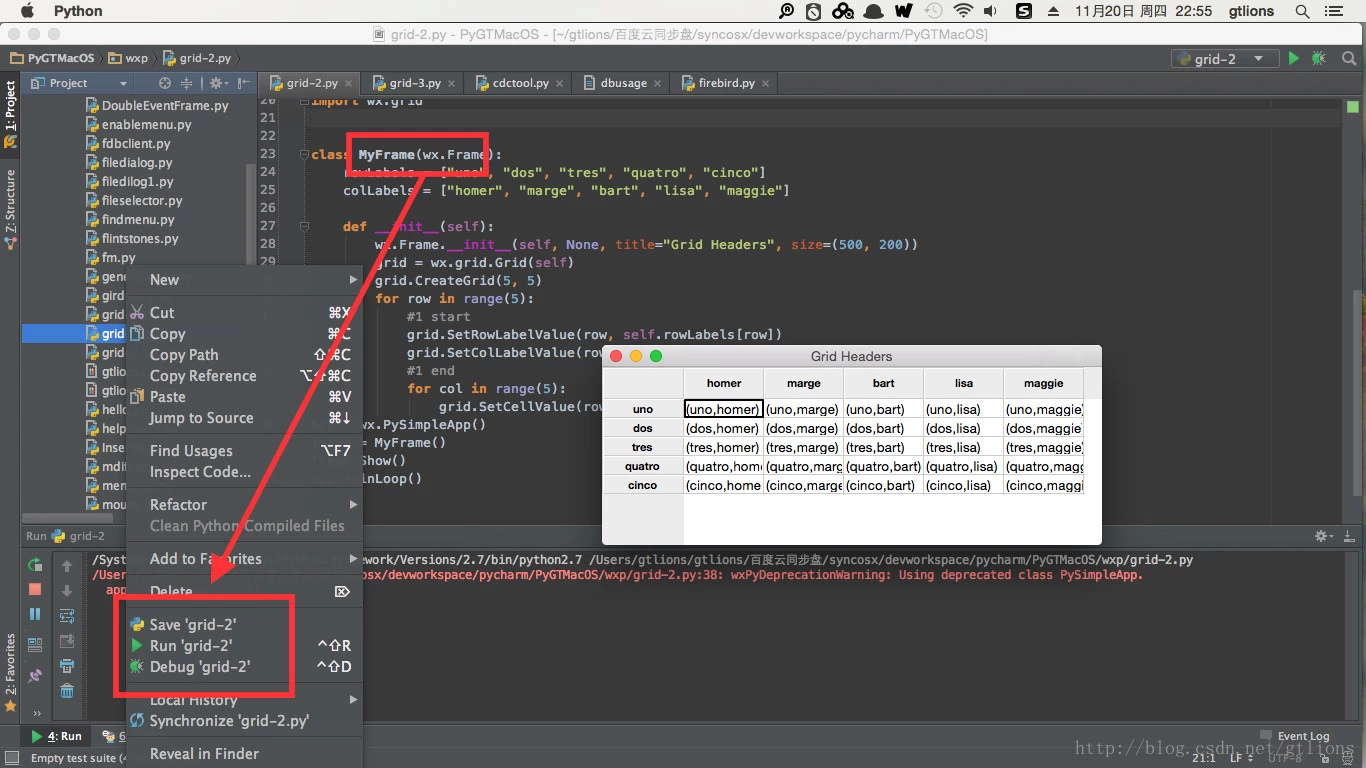Open Run panel gear settings

(1324, 537)
